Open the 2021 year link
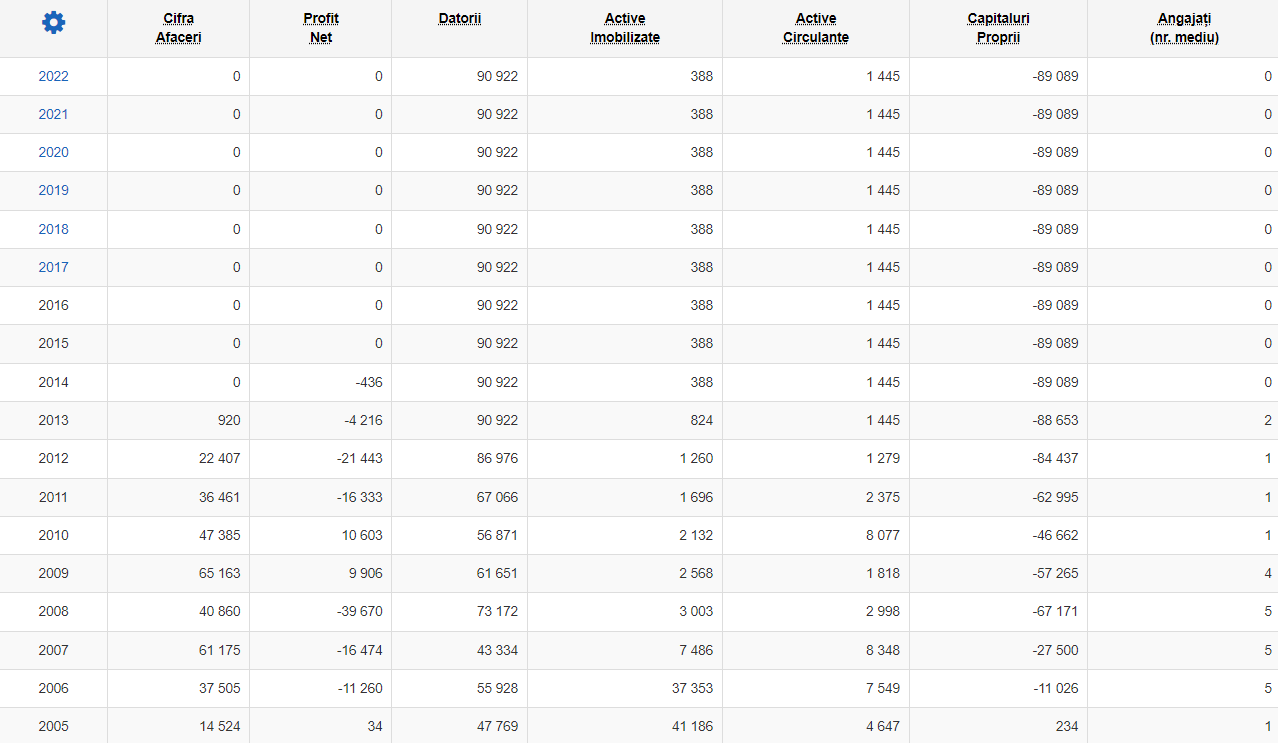This screenshot has height=743, width=1278. point(53,114)
